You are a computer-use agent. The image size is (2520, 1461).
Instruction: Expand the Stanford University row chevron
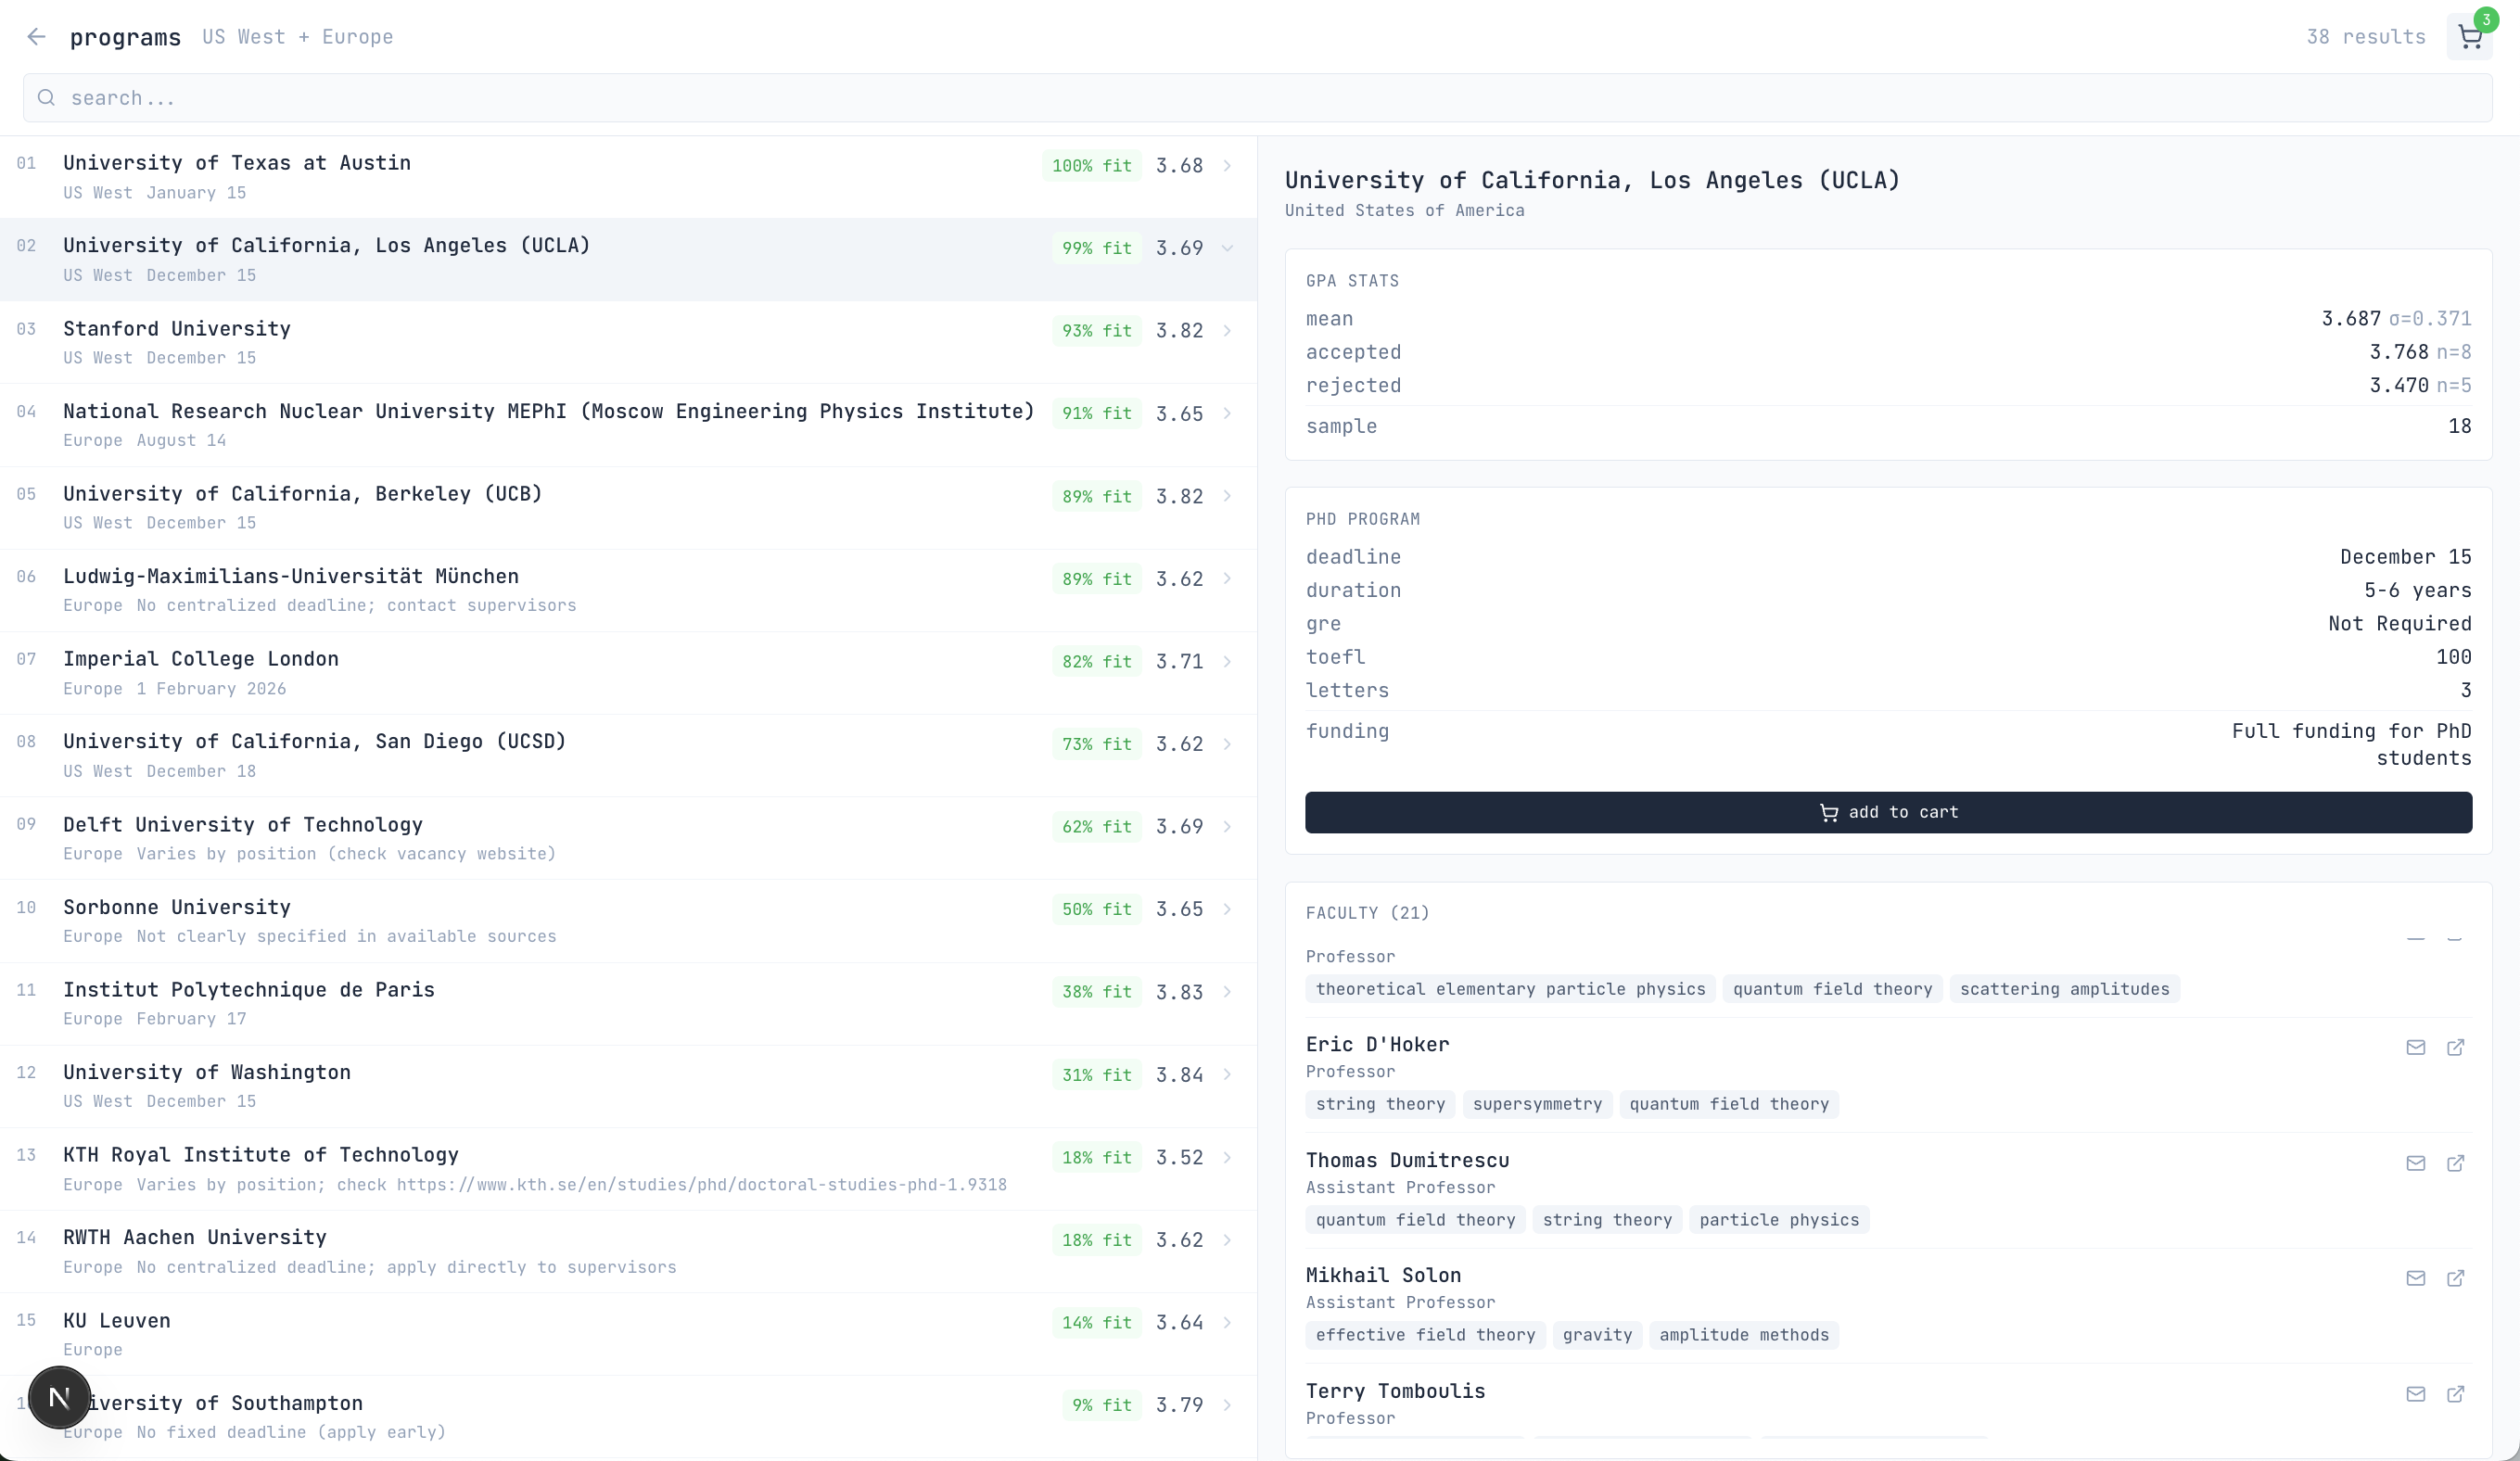point(1227,331)
